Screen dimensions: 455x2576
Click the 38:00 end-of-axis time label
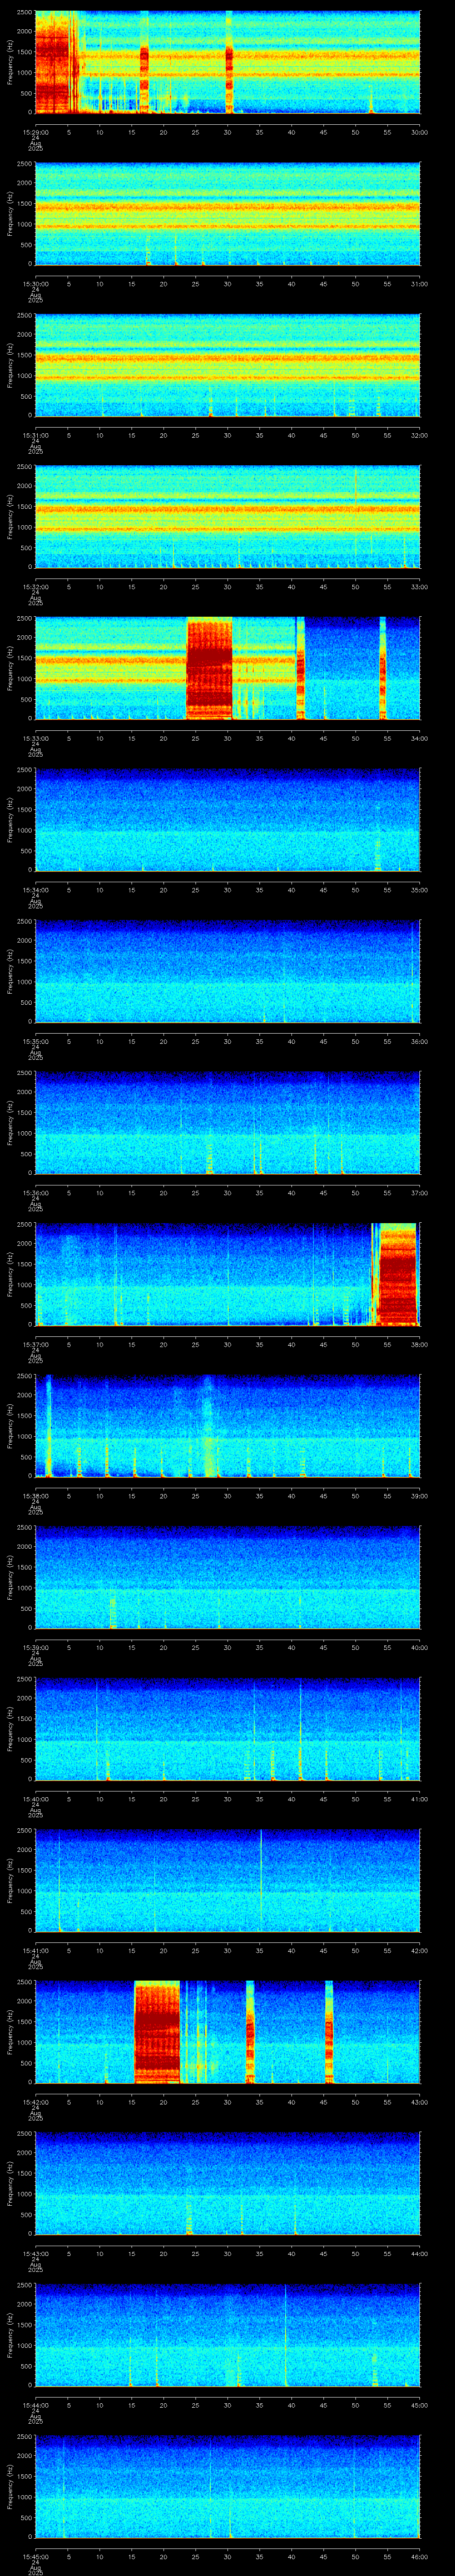pos(419,1344)
